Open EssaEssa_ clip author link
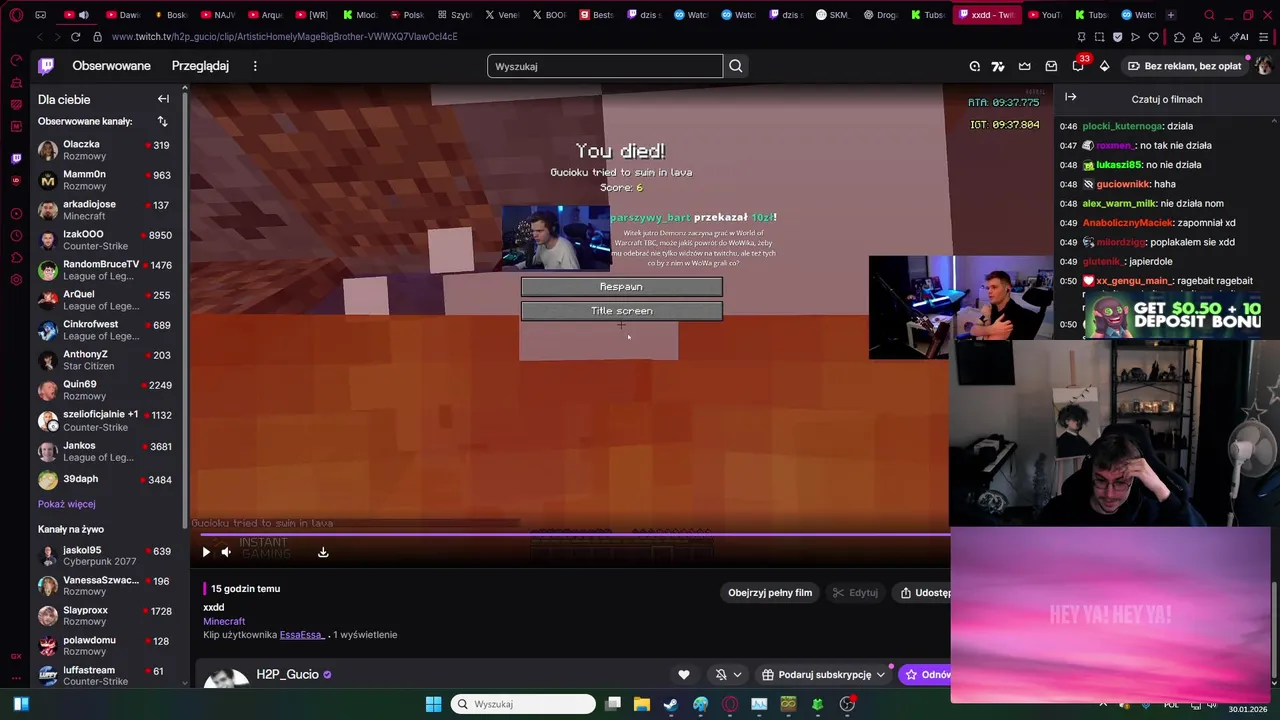Viewport: 1280px width, 720px height. pyautogui.click(x=302, y=634)
